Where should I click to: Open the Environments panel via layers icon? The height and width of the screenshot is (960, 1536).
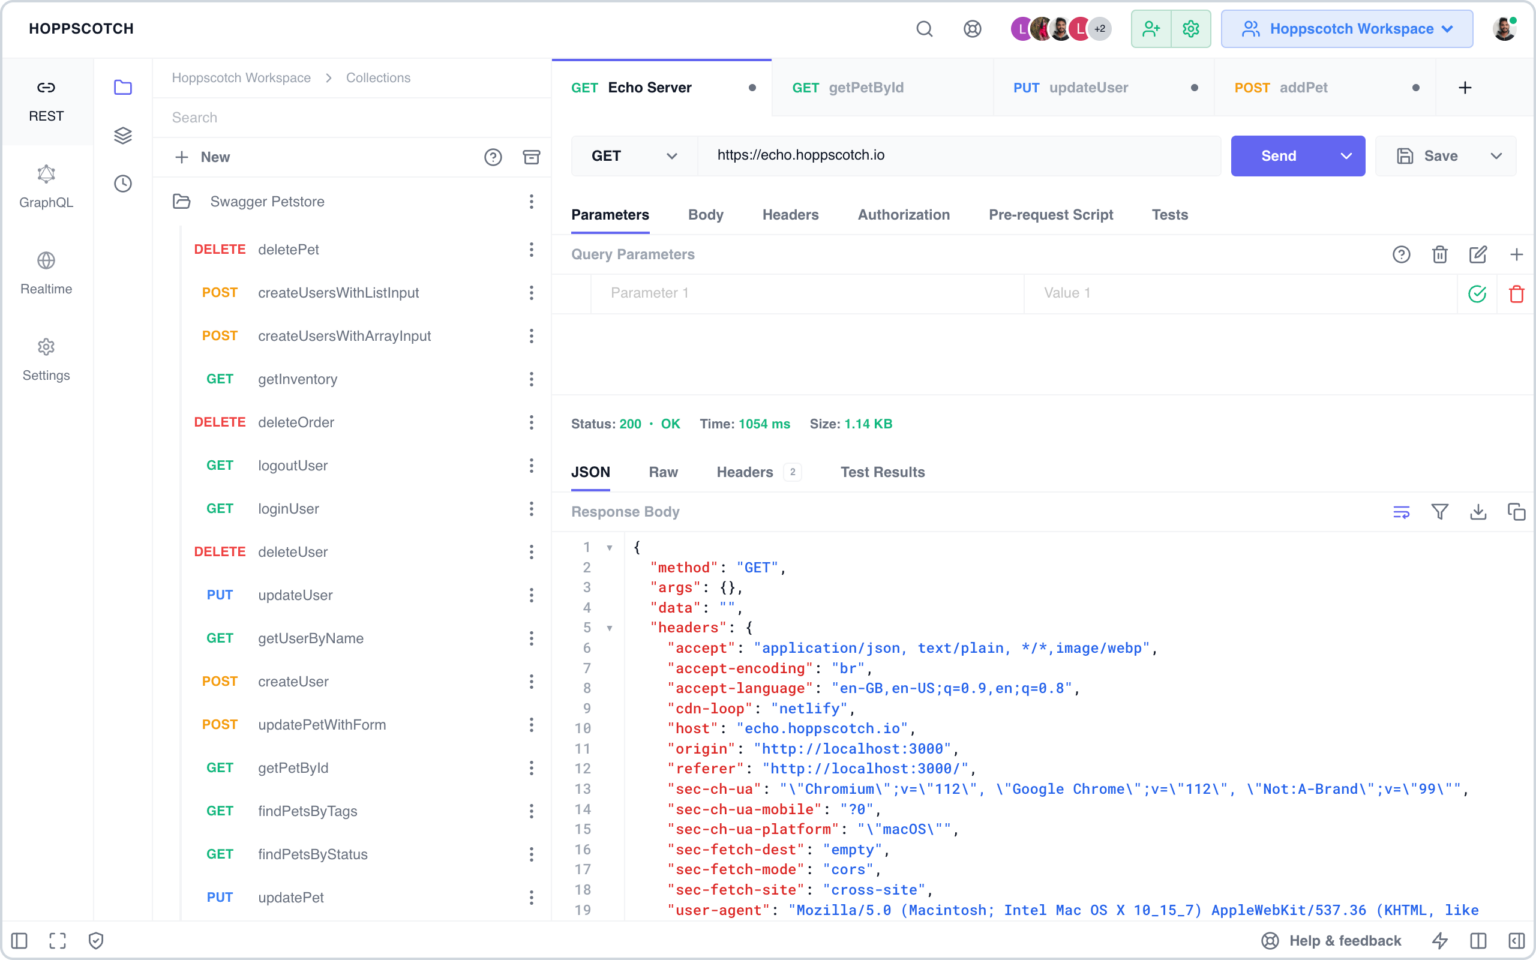(122, 135)
